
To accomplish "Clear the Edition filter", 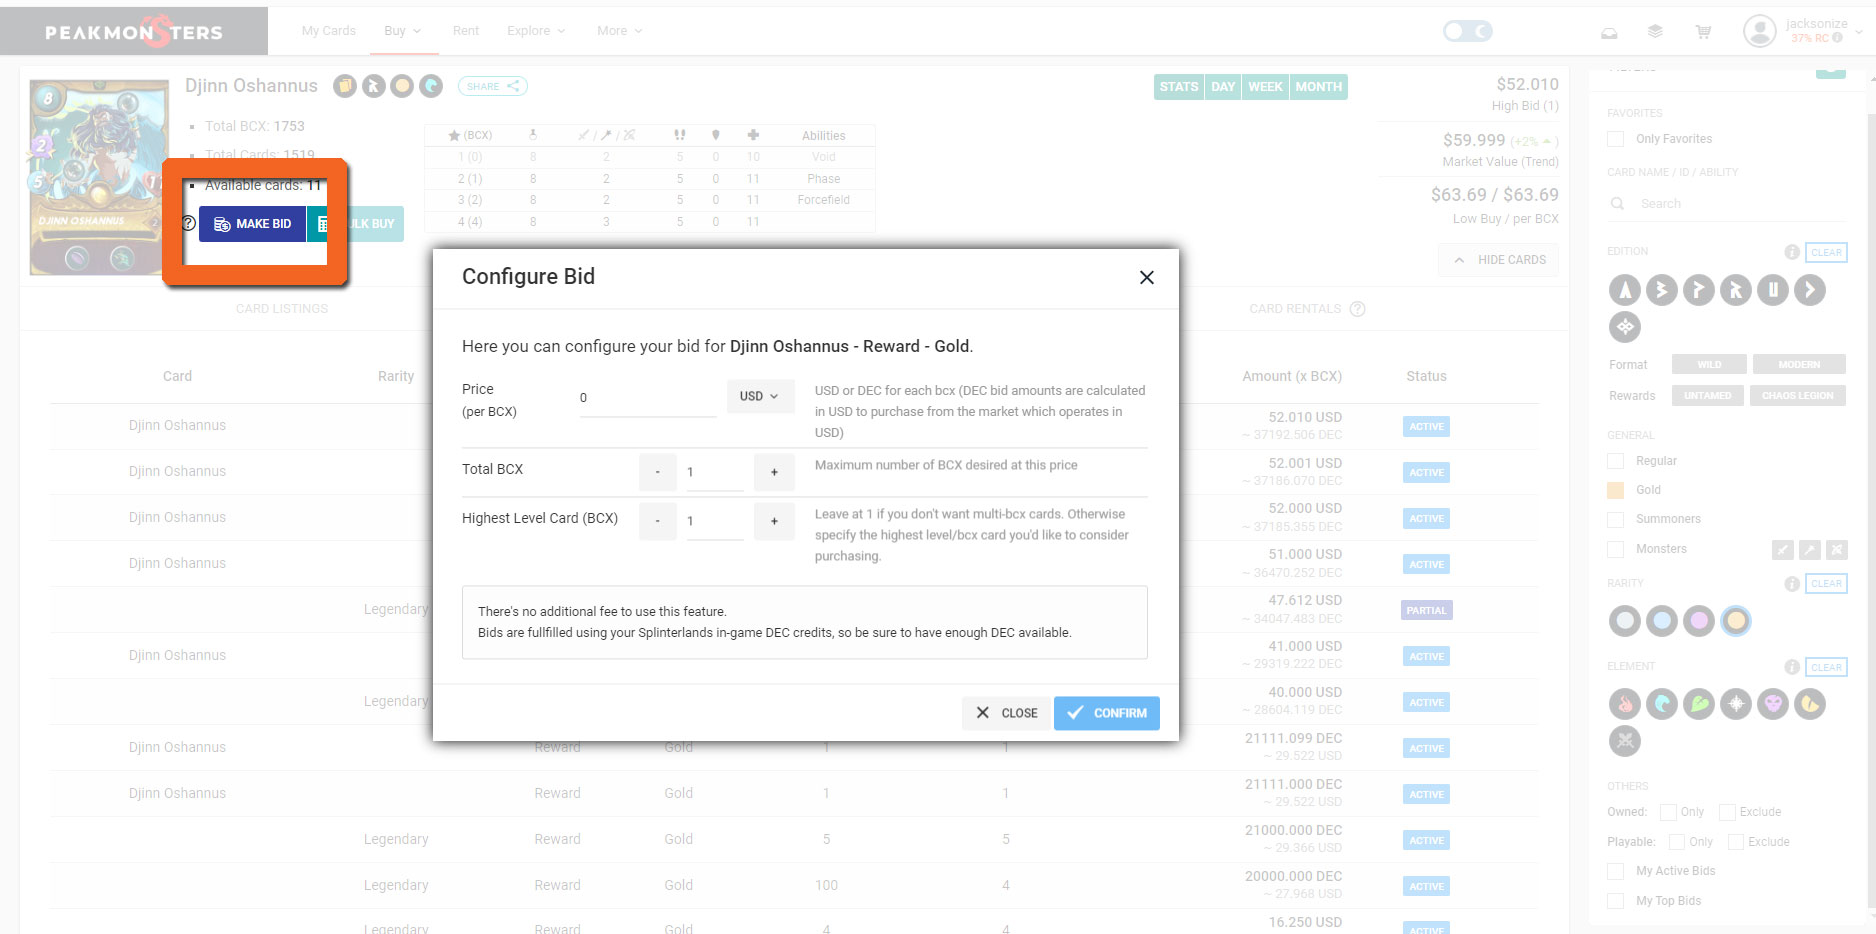I will [1826, 252].
